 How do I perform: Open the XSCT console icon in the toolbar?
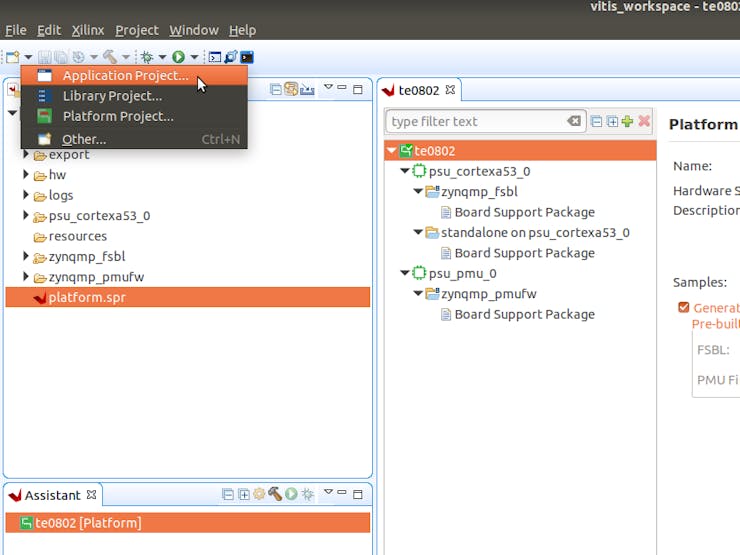[x=215, y=57]
